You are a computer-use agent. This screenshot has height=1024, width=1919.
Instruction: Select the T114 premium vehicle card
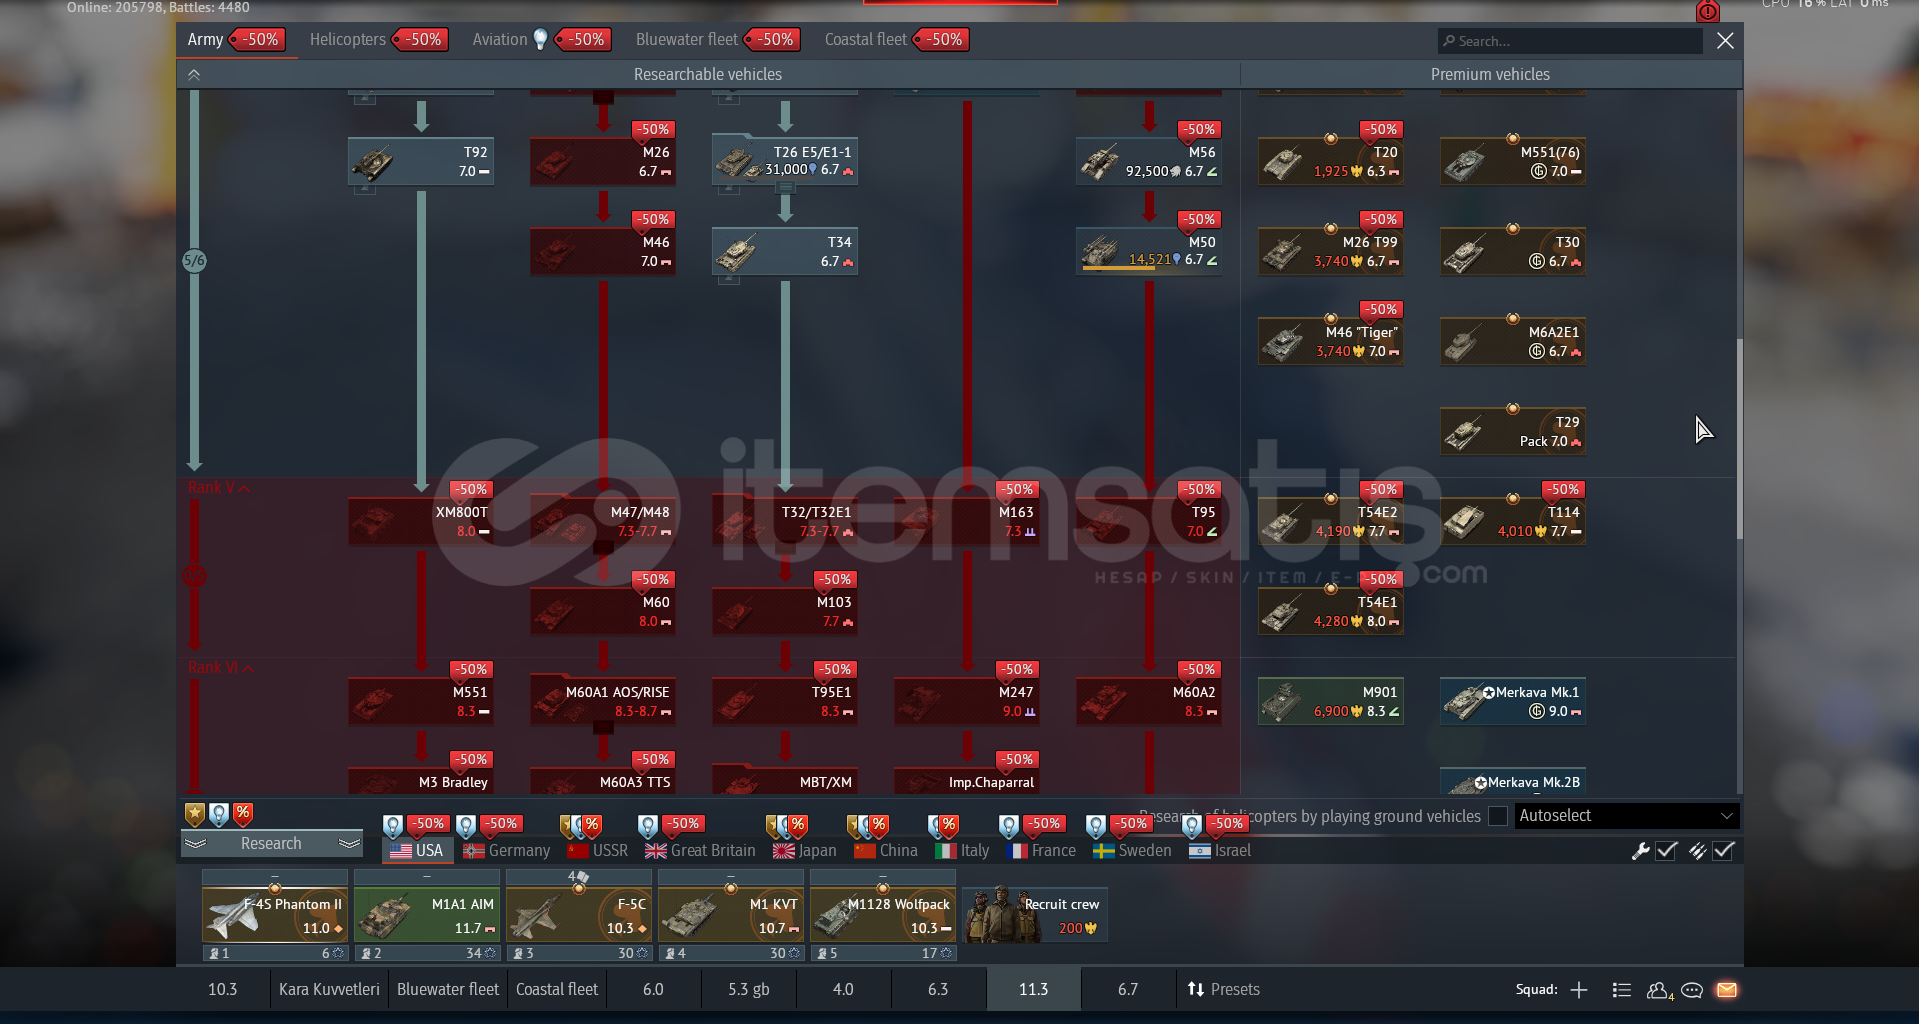[x=1513, y=521]
